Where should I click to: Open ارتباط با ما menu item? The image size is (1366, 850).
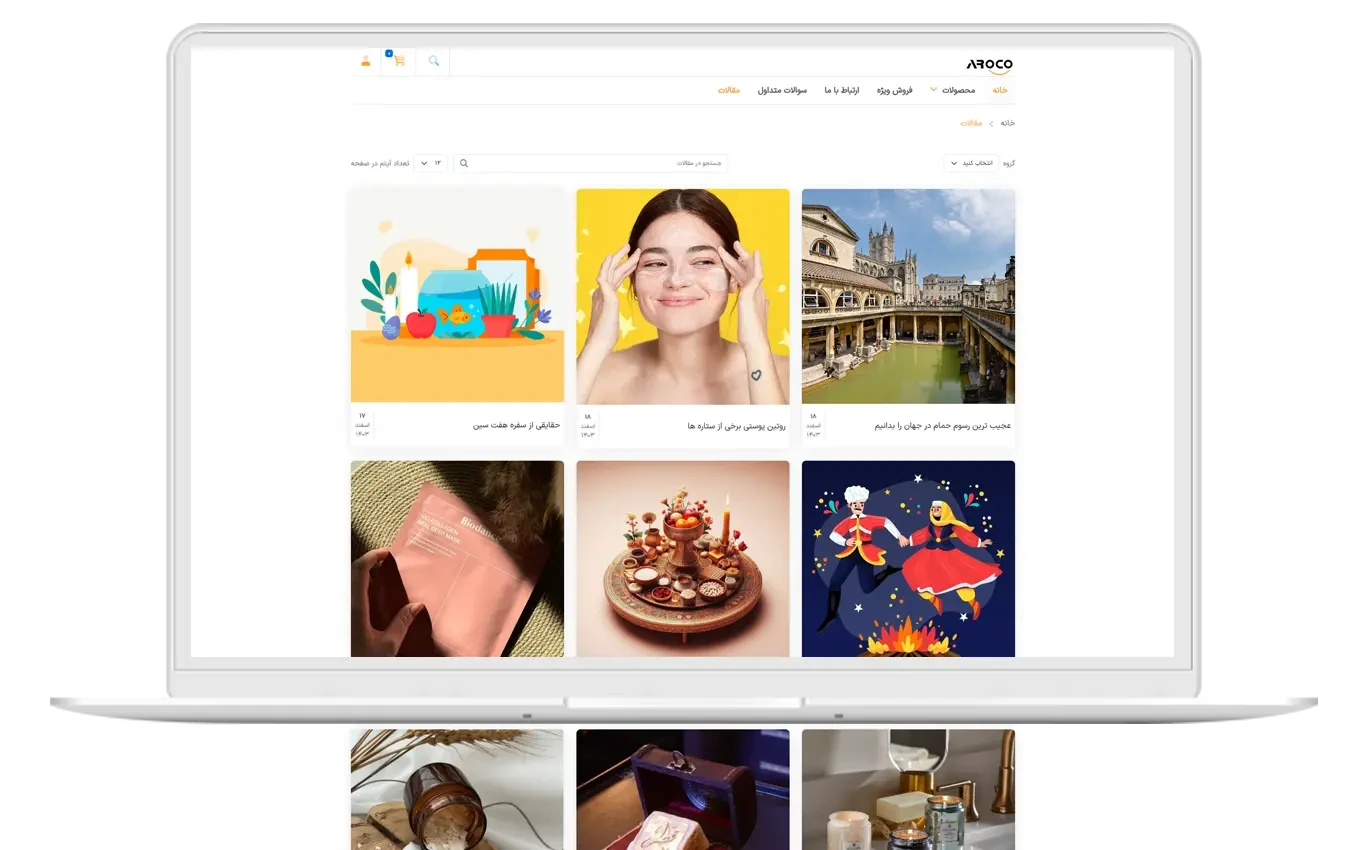coord(841,90)
